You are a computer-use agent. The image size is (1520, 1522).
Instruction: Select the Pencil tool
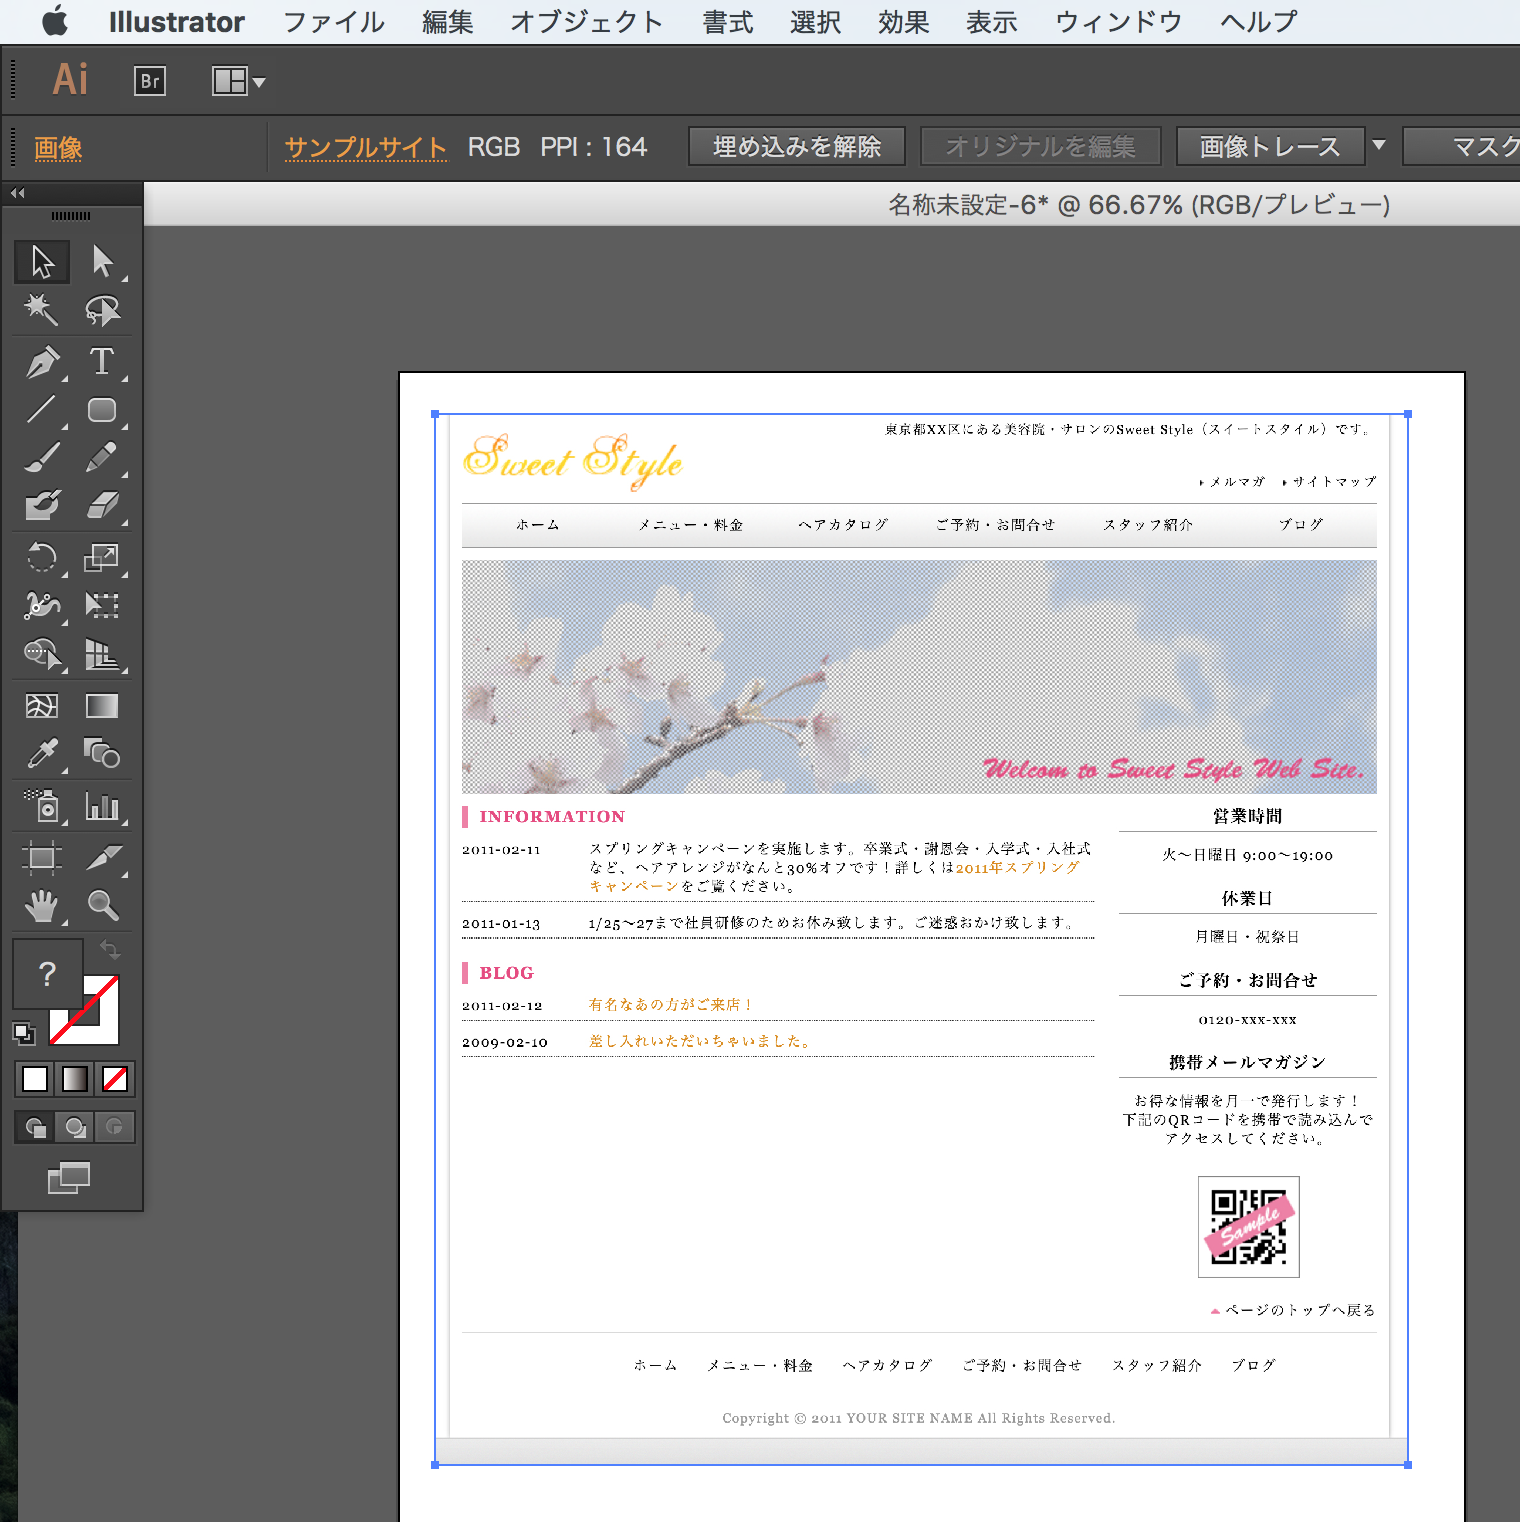pos(102,457)
